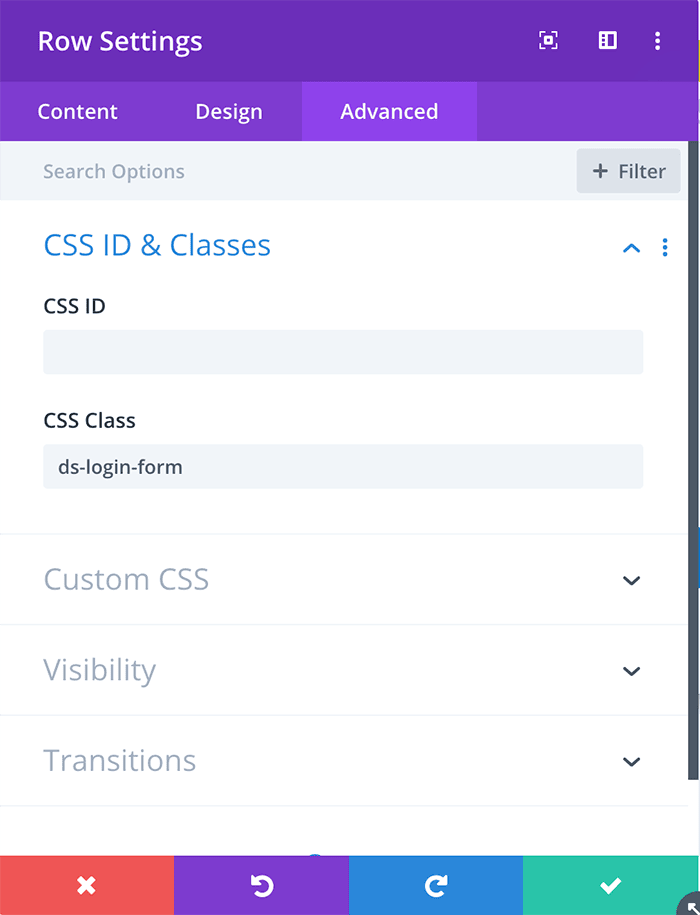Focus the Search Options field
The width and height of the screenshot is (700, 915).
pos(288,171)
